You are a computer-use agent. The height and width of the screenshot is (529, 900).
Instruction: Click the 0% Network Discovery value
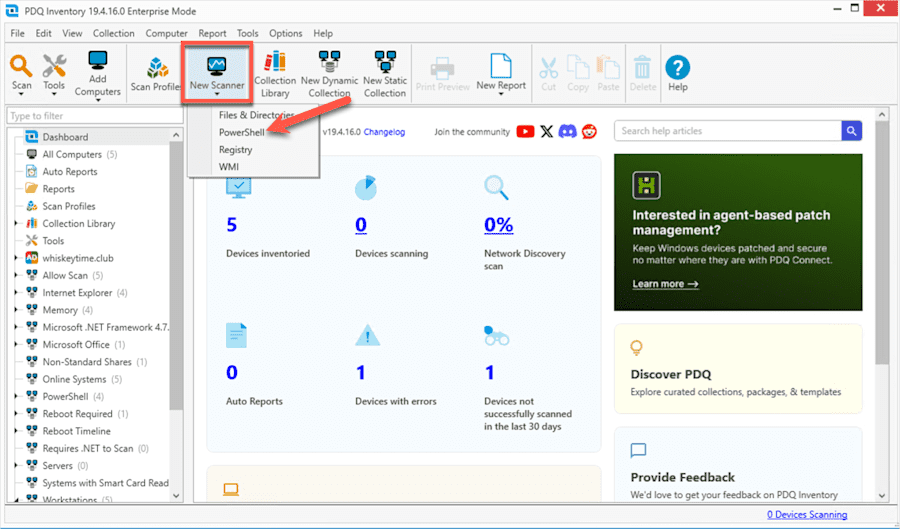pyautogui.click(x=498, y=225)
